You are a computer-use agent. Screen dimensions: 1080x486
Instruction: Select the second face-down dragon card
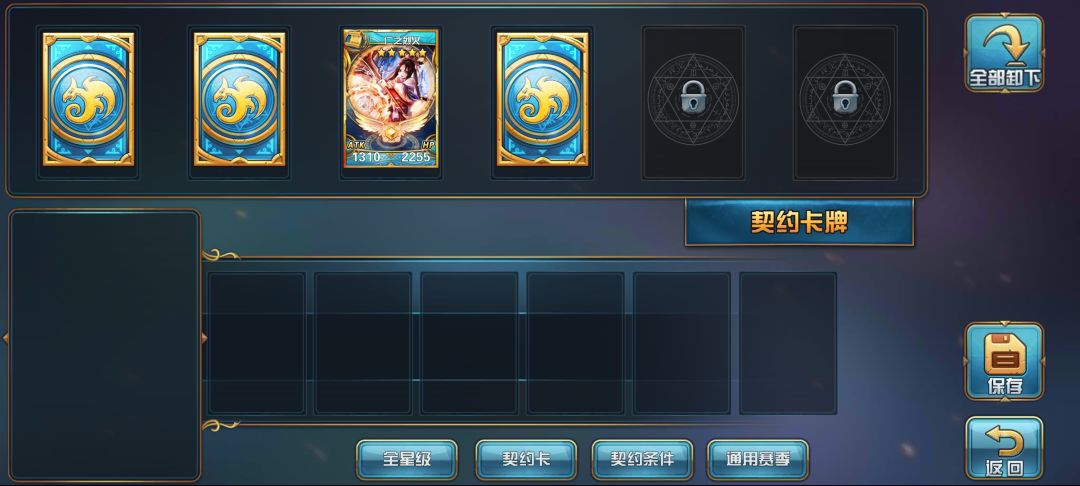[240, 99]
